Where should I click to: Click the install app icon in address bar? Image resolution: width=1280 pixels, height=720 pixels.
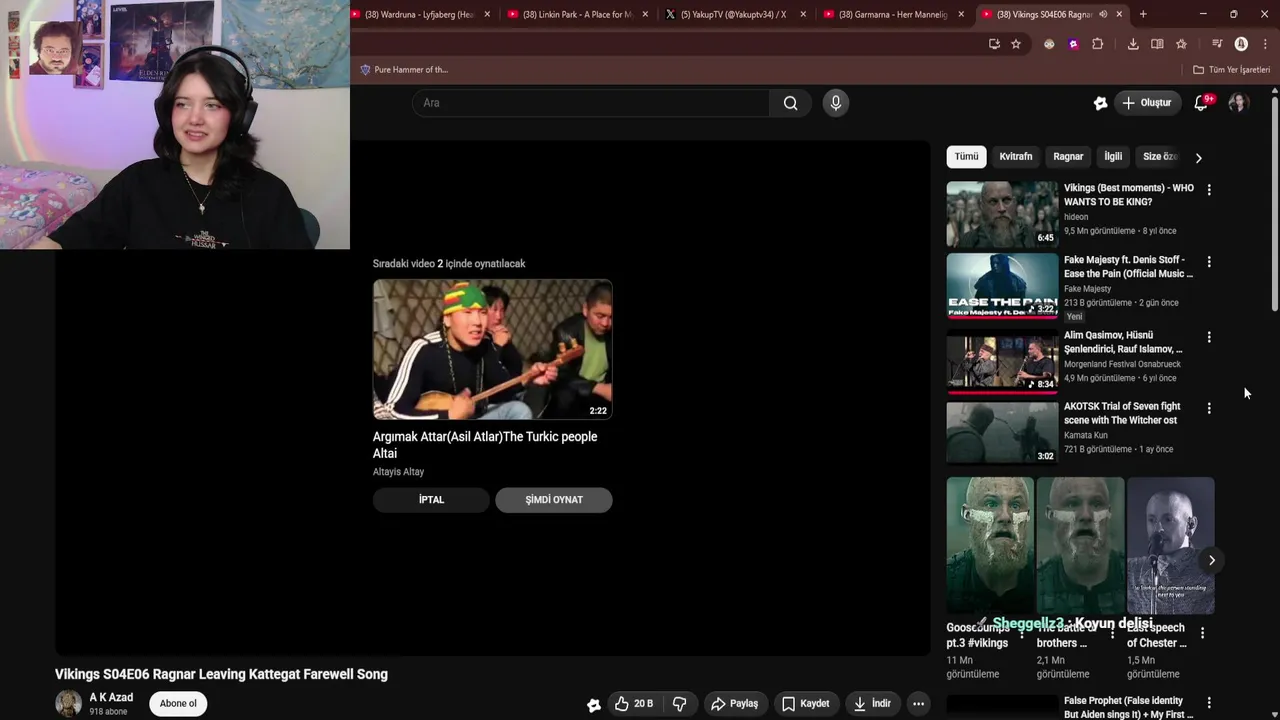993,44
